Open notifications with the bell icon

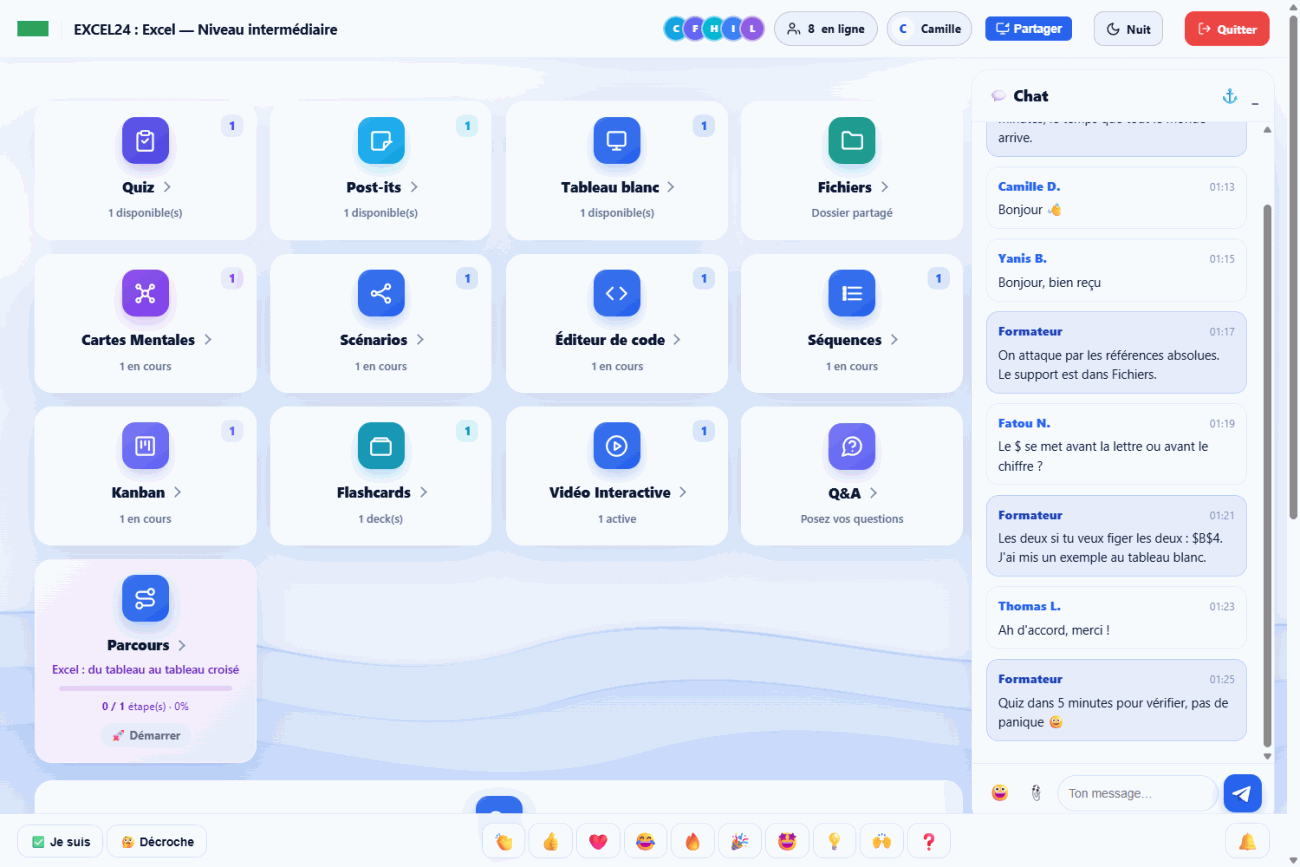click(1247, 841)
